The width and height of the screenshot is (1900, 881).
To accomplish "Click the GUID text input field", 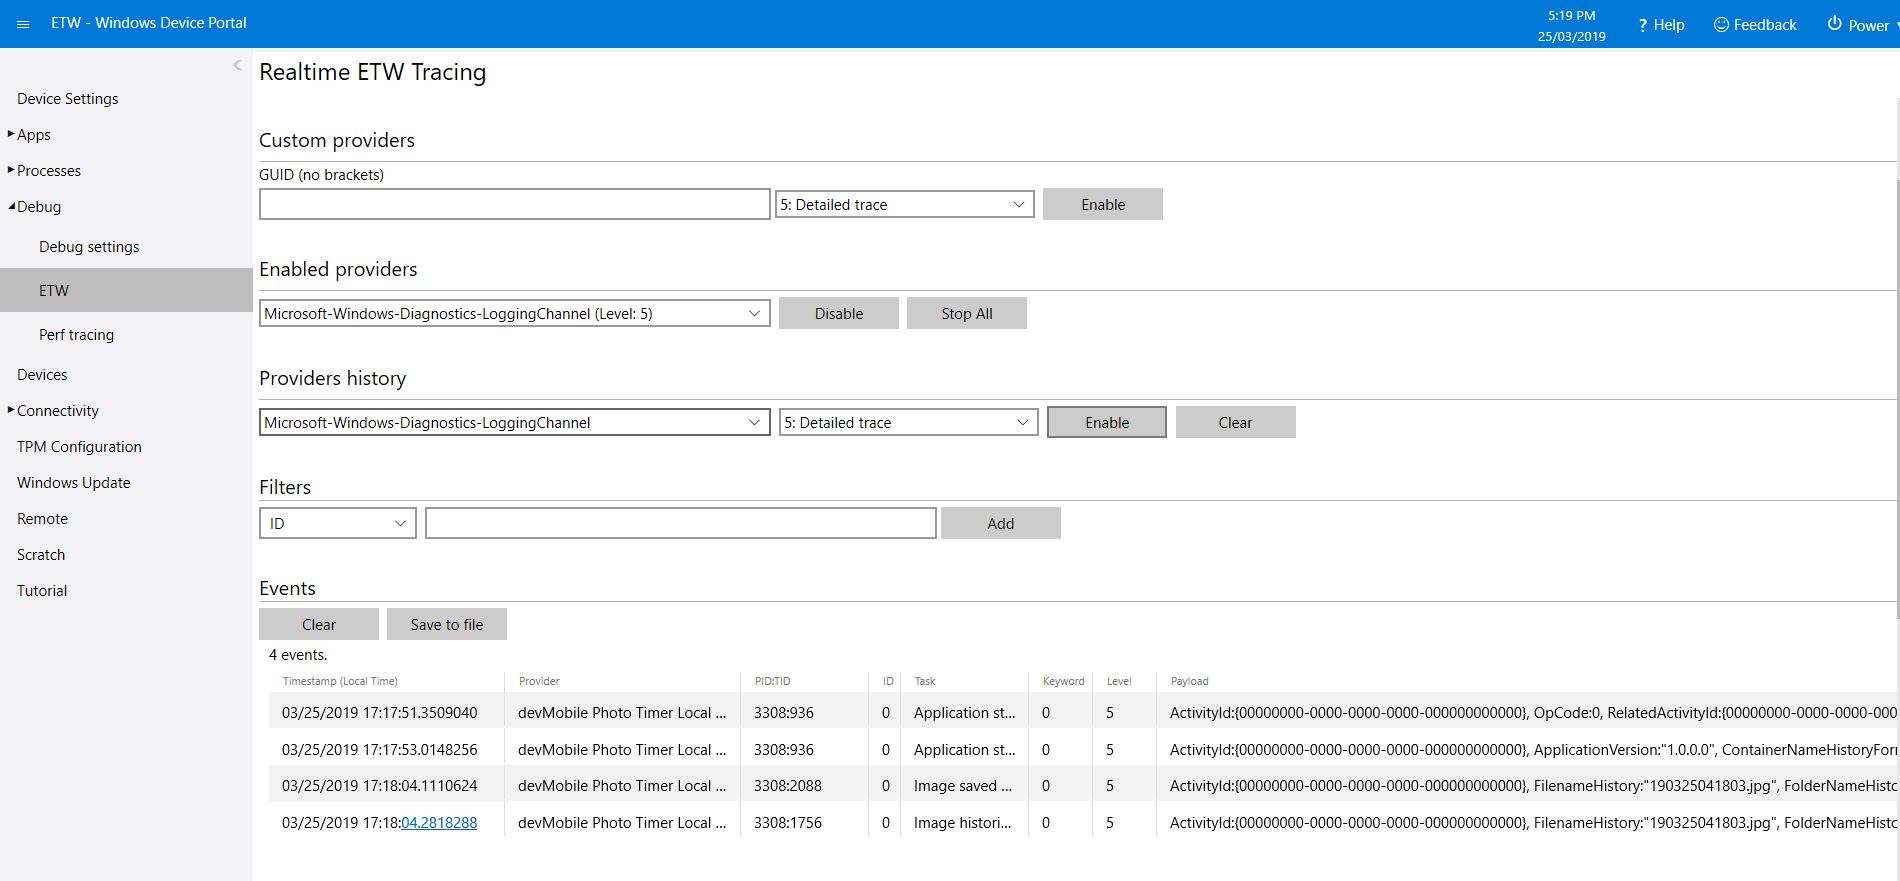I will click(514, 205).
